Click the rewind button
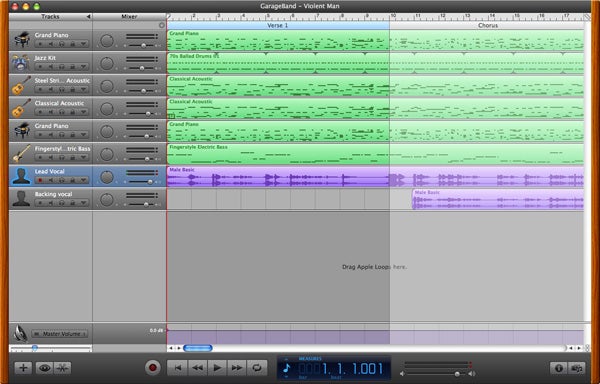The image size is (600, 384). 197,368
